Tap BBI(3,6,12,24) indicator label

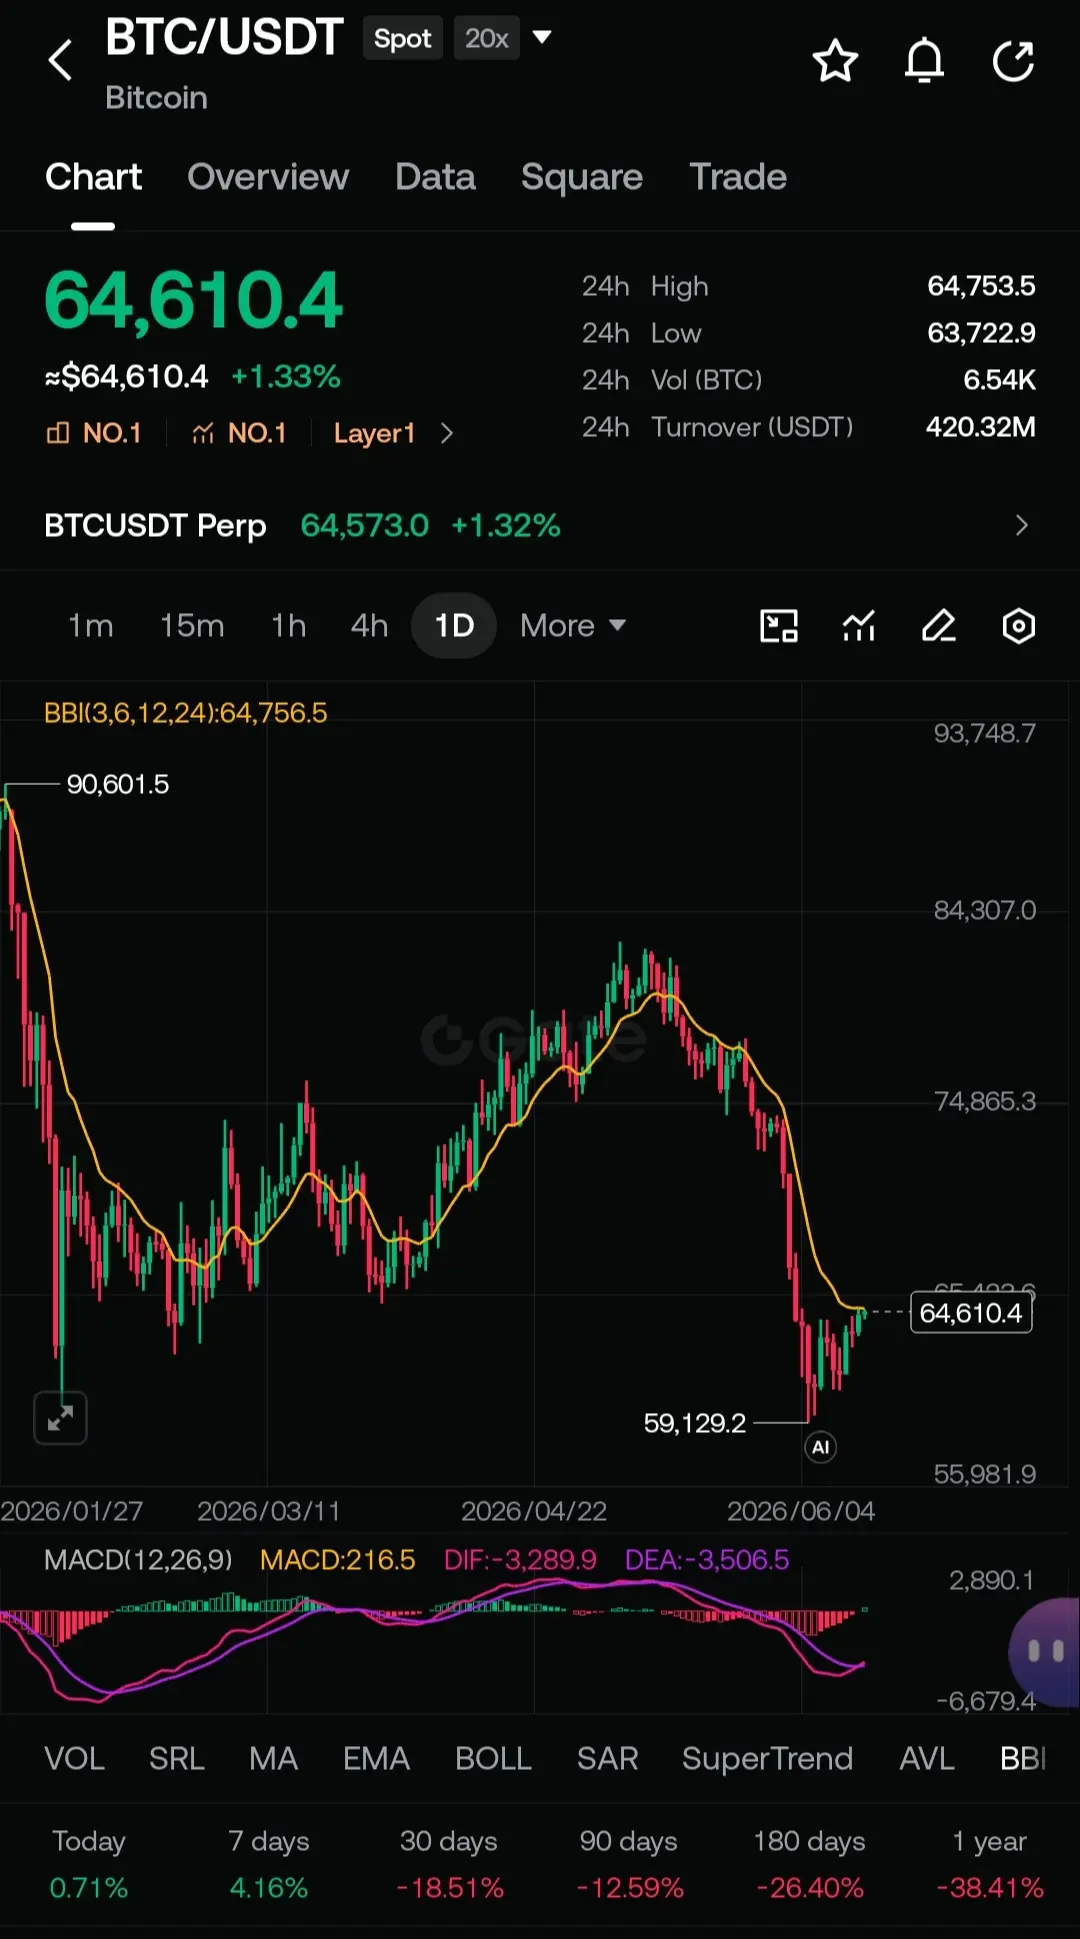click(186, 713)
